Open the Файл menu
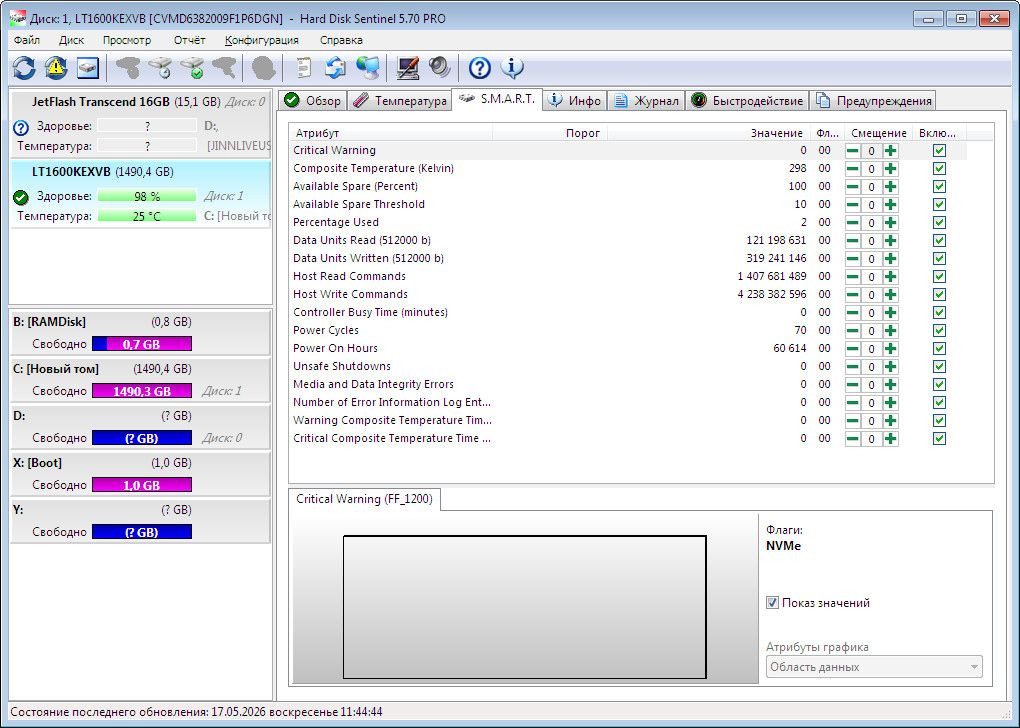 pos(27,40)
